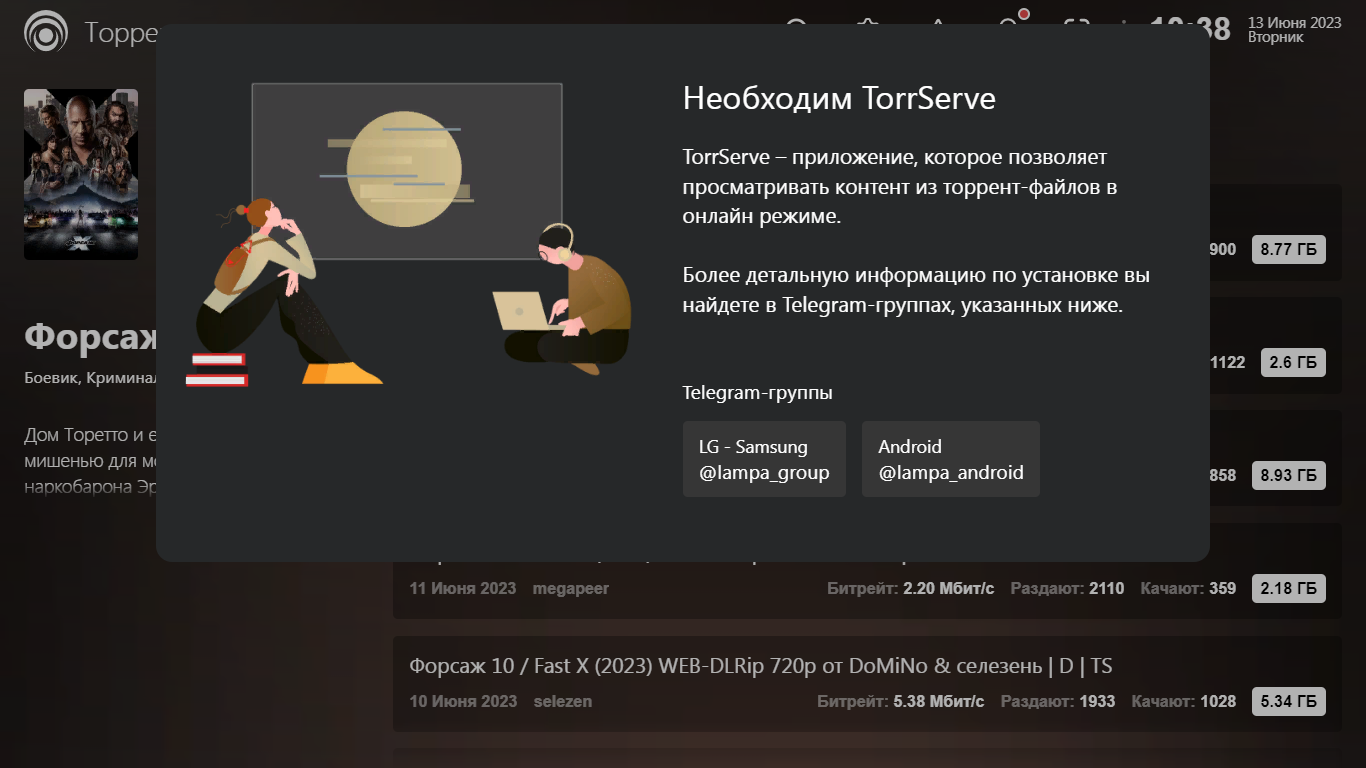Click the Необходим TorrServe heading

click(839, 98)
